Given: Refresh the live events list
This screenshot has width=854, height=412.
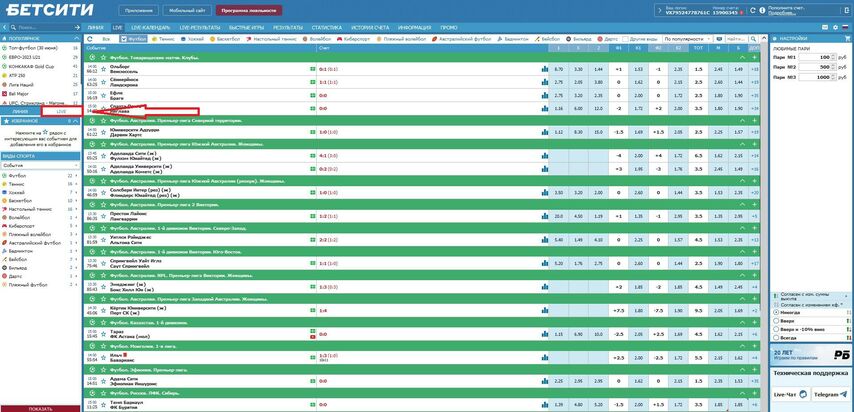Looking at the screenshot, I should click(x=90, y=39).
